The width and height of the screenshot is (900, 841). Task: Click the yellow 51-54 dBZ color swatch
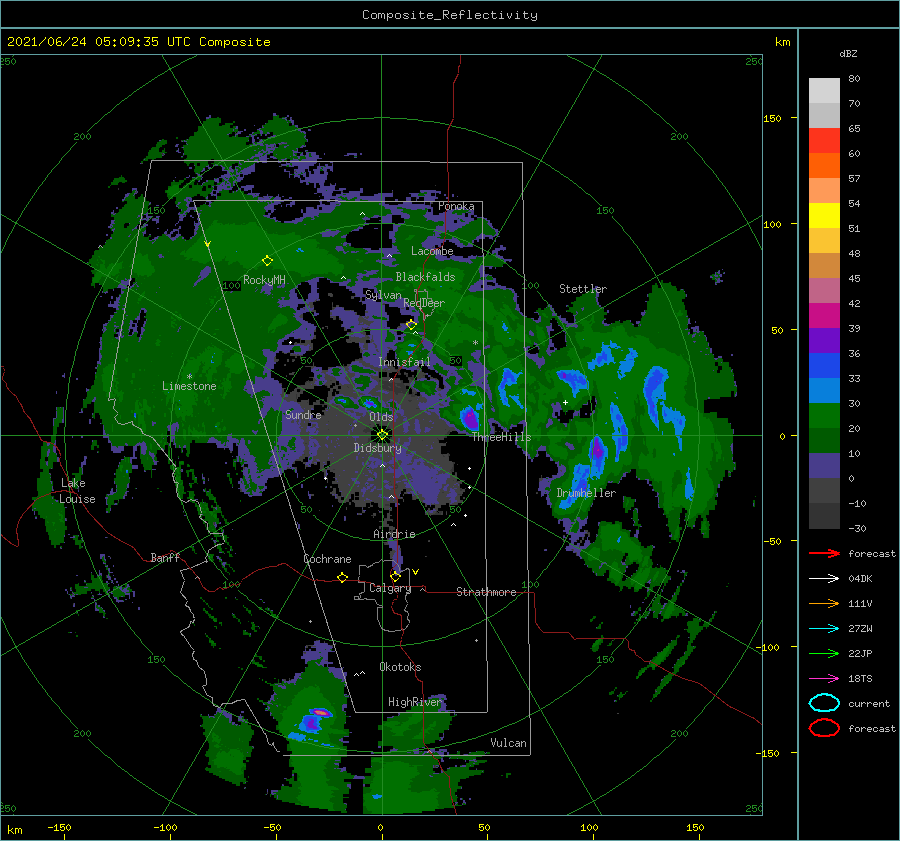(824, 216)
